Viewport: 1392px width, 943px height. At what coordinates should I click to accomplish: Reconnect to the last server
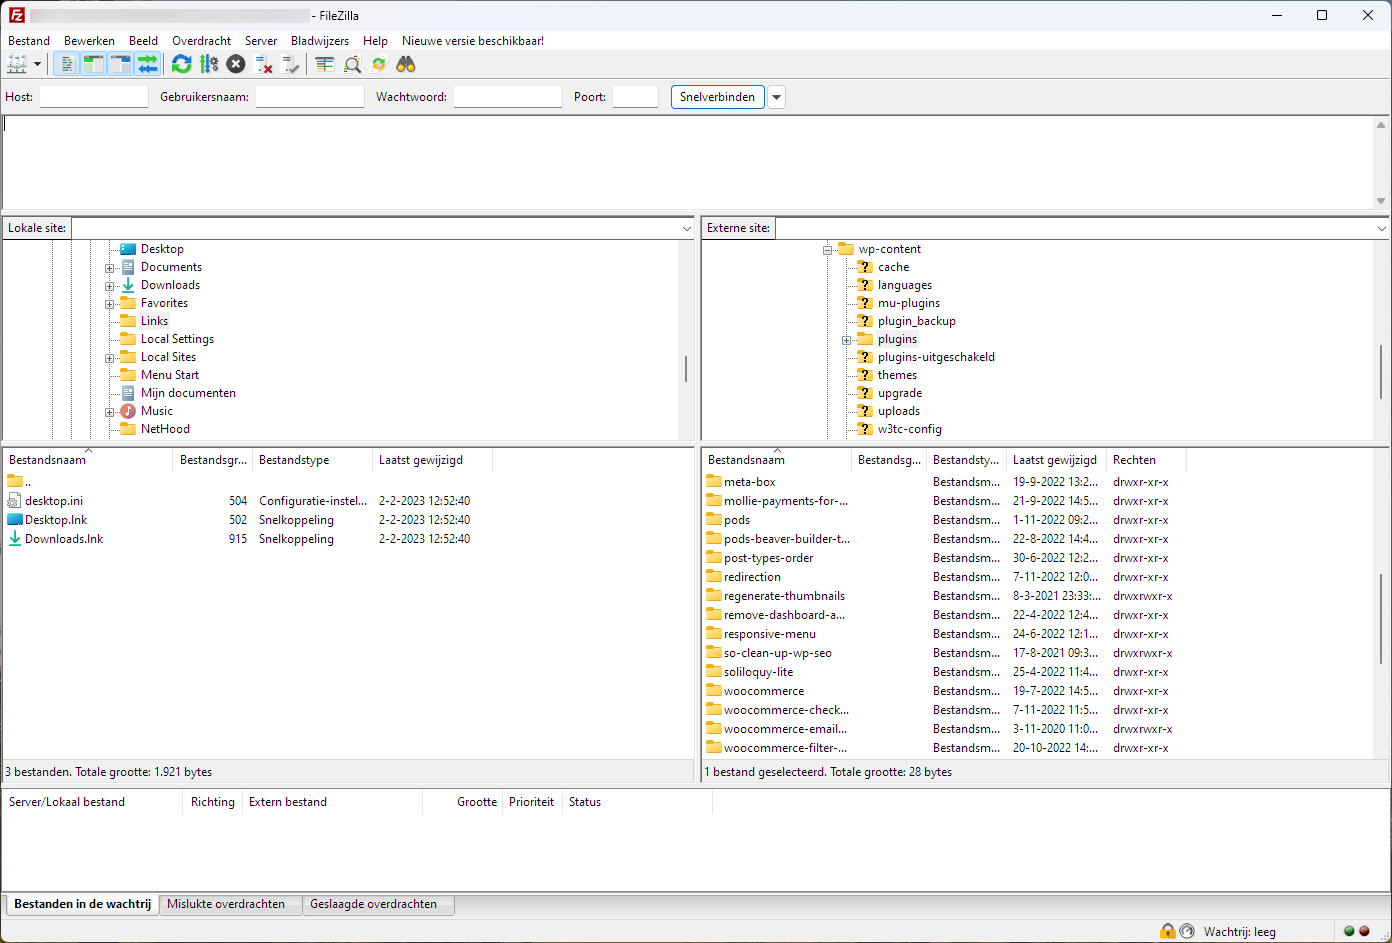point(290,64)
